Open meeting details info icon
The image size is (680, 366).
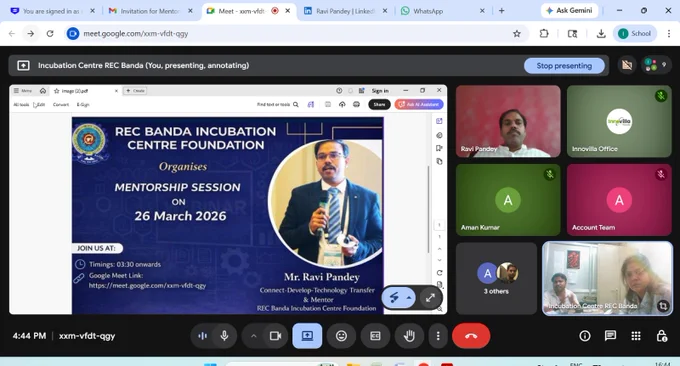click(x=585, y=336)
